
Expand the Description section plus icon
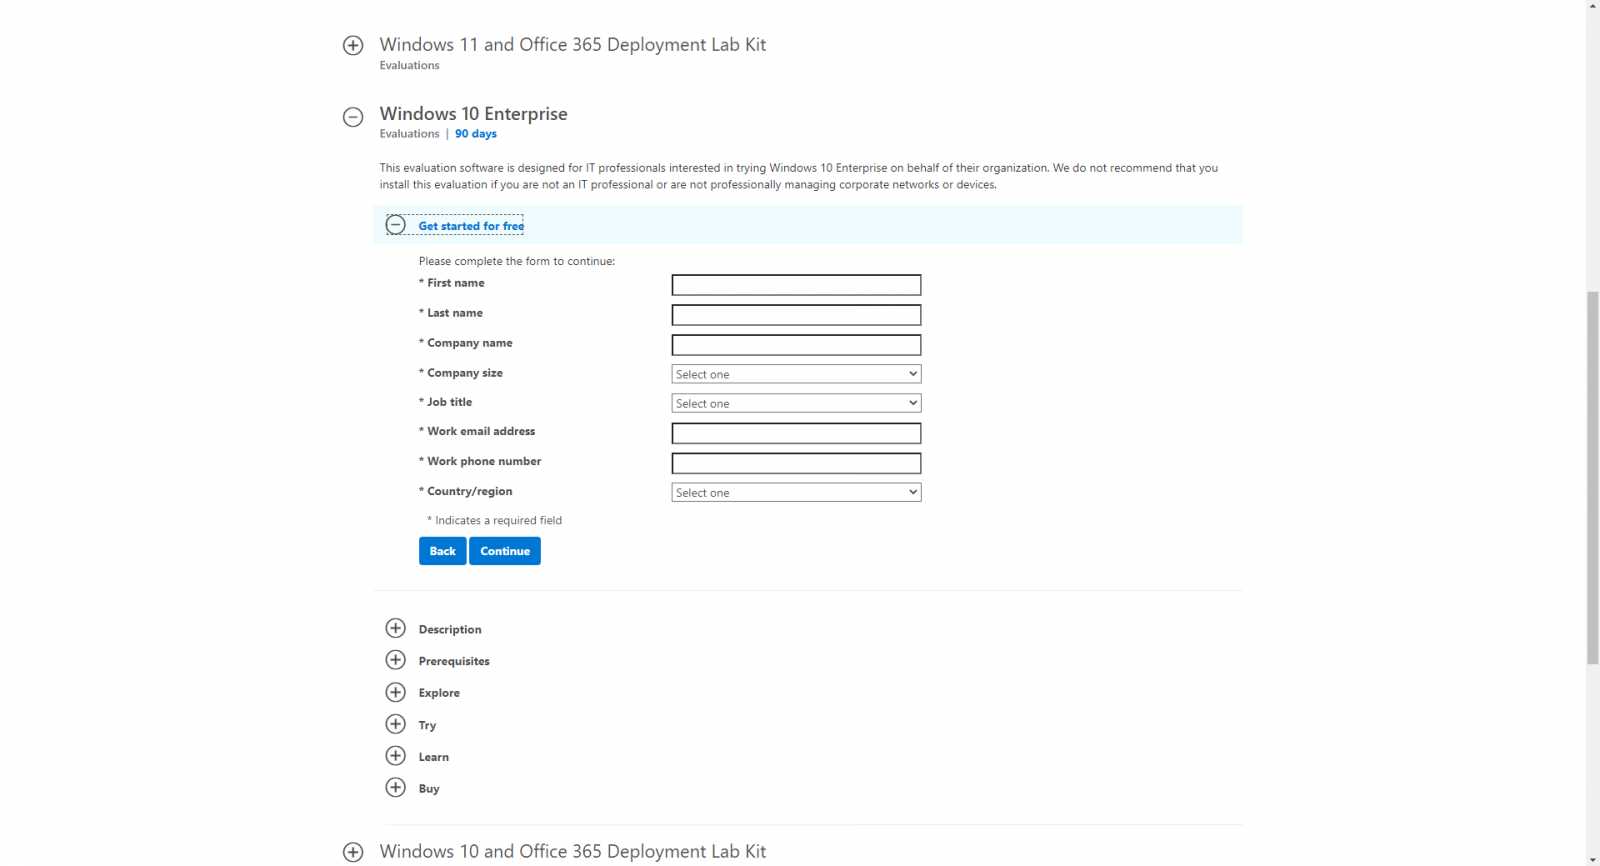click(x=396, y=628)
